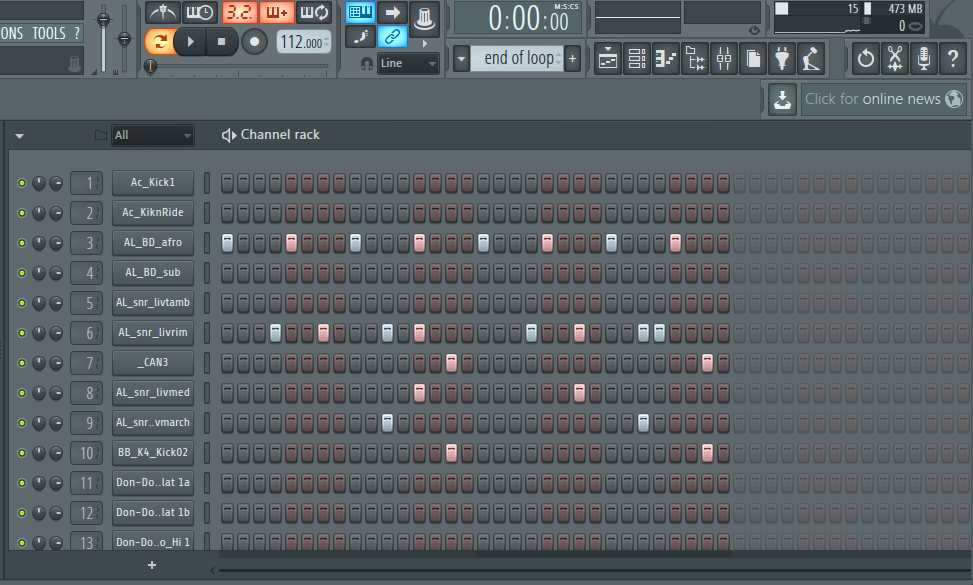Open the Piano roll
The width and height of the screenshot is (973, 585).
click(665, 58)
